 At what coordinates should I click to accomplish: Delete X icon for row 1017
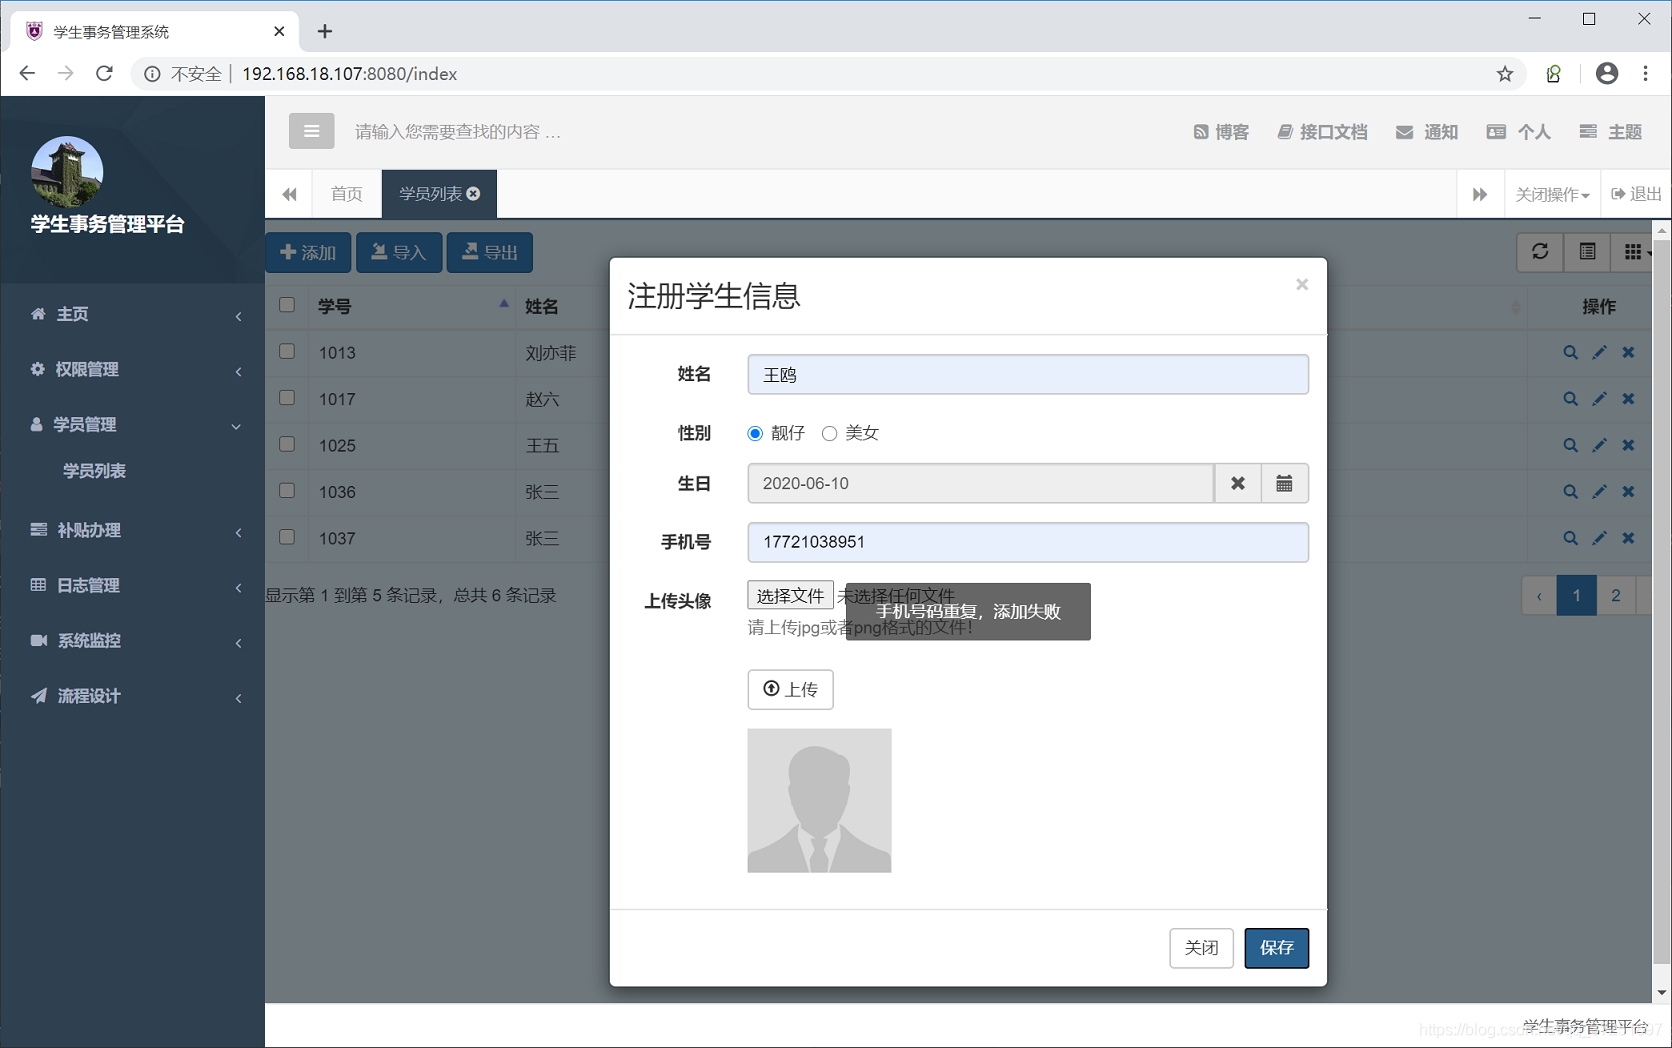(1628, 398)
